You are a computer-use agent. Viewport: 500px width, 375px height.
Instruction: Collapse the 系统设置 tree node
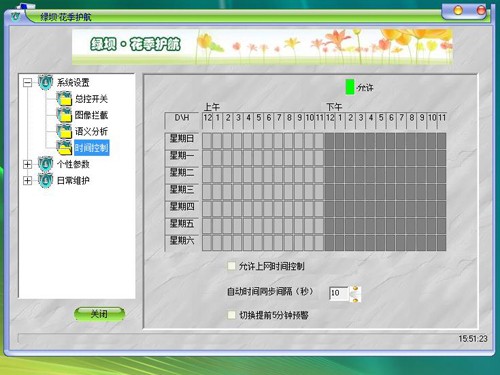pyautogui.click(x=28, y=82)
